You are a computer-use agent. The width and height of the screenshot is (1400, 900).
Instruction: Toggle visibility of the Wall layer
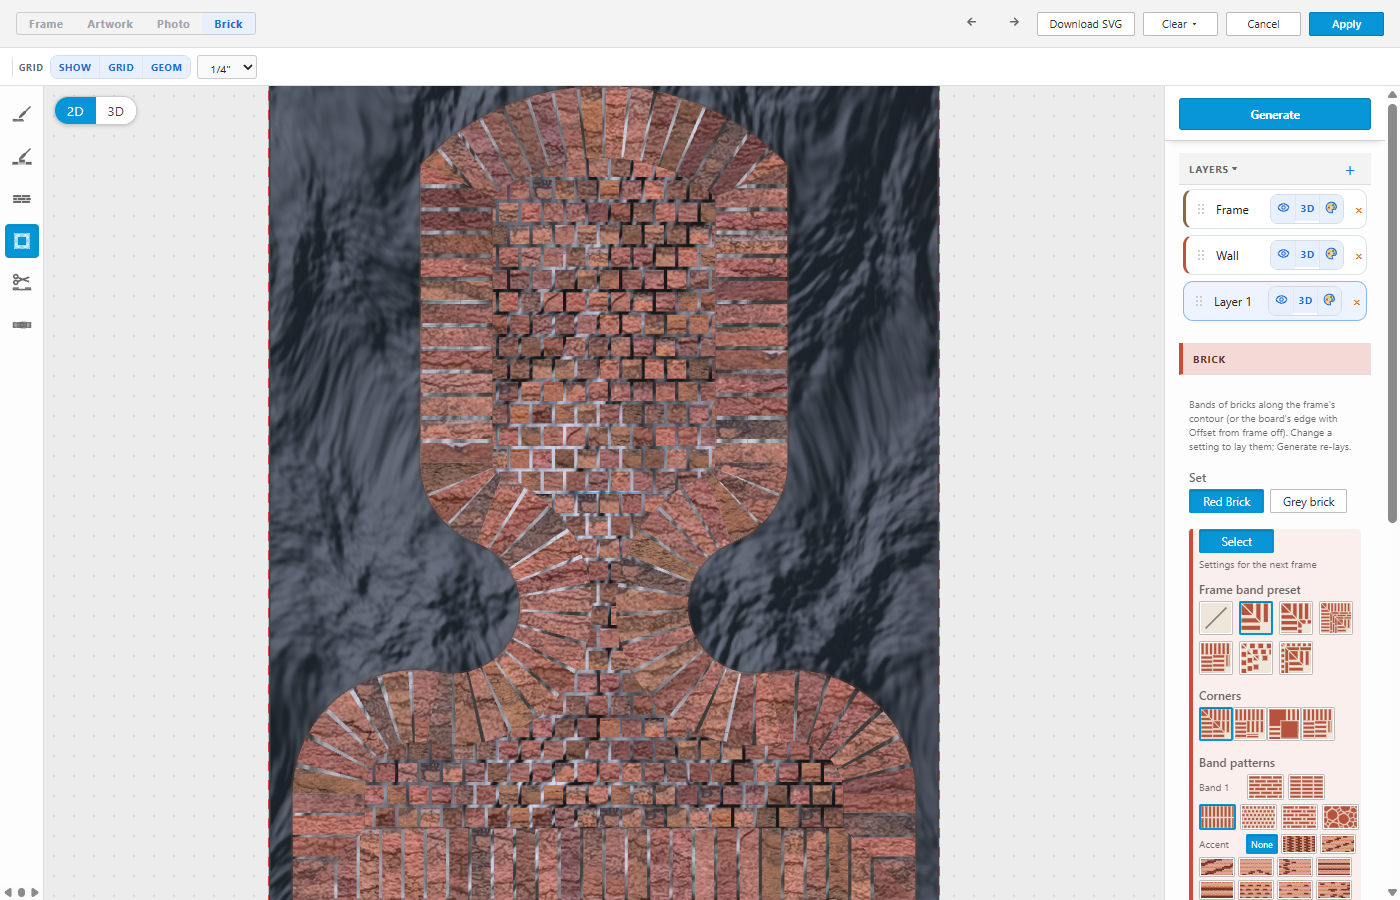click(1283, 254)
